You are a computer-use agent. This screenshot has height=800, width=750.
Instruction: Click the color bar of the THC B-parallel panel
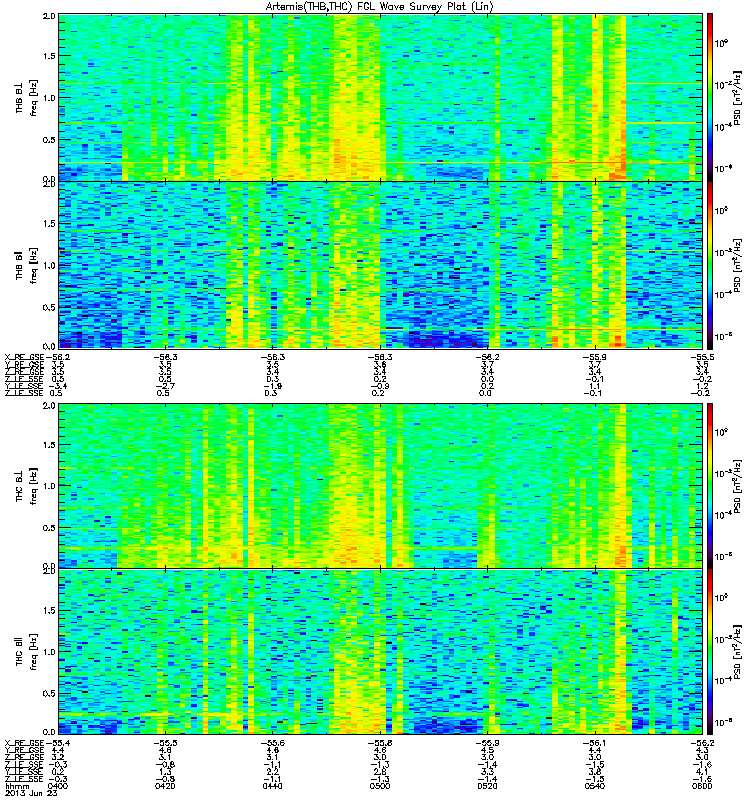(x=709, y=652)
